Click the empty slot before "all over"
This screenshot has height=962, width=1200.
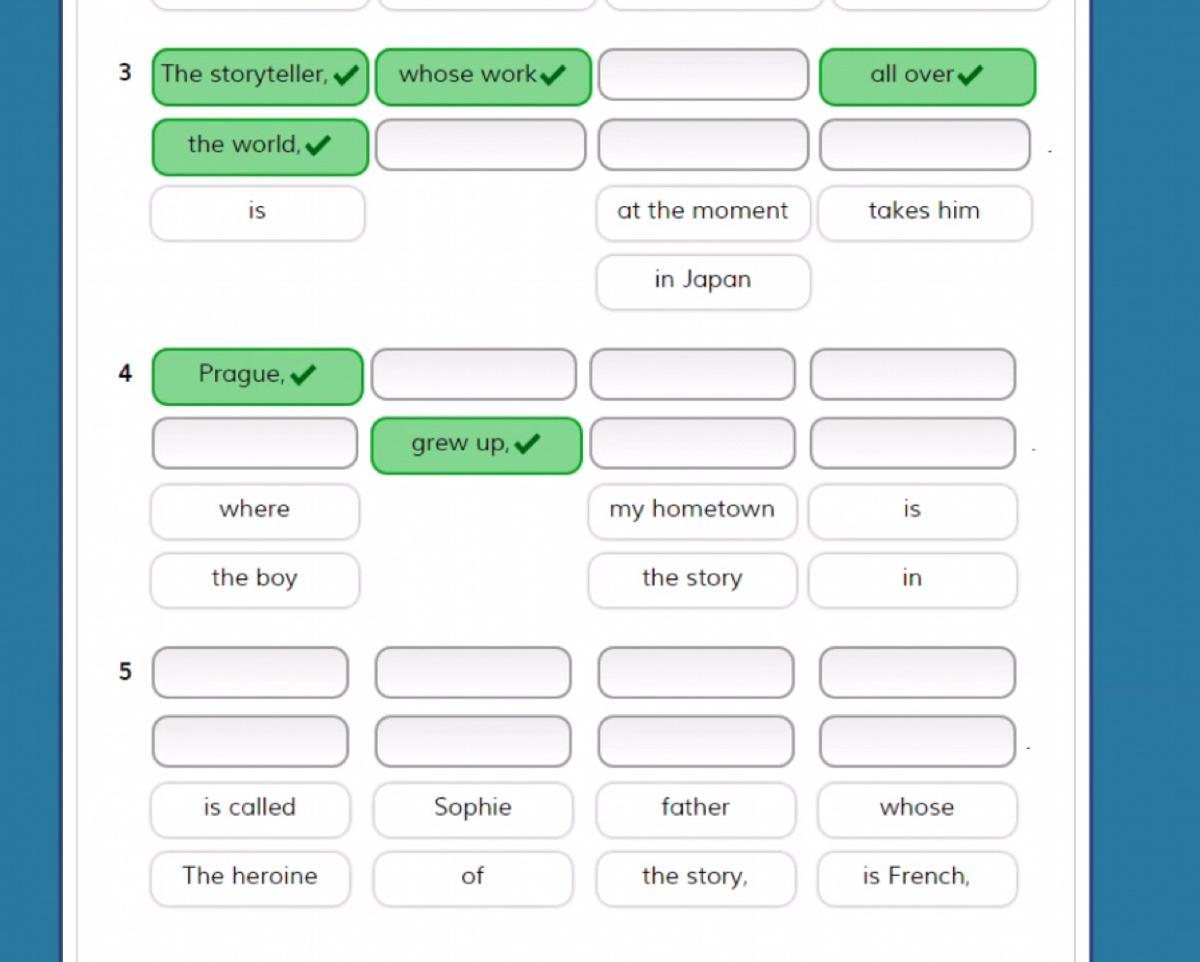pos(703,75)
